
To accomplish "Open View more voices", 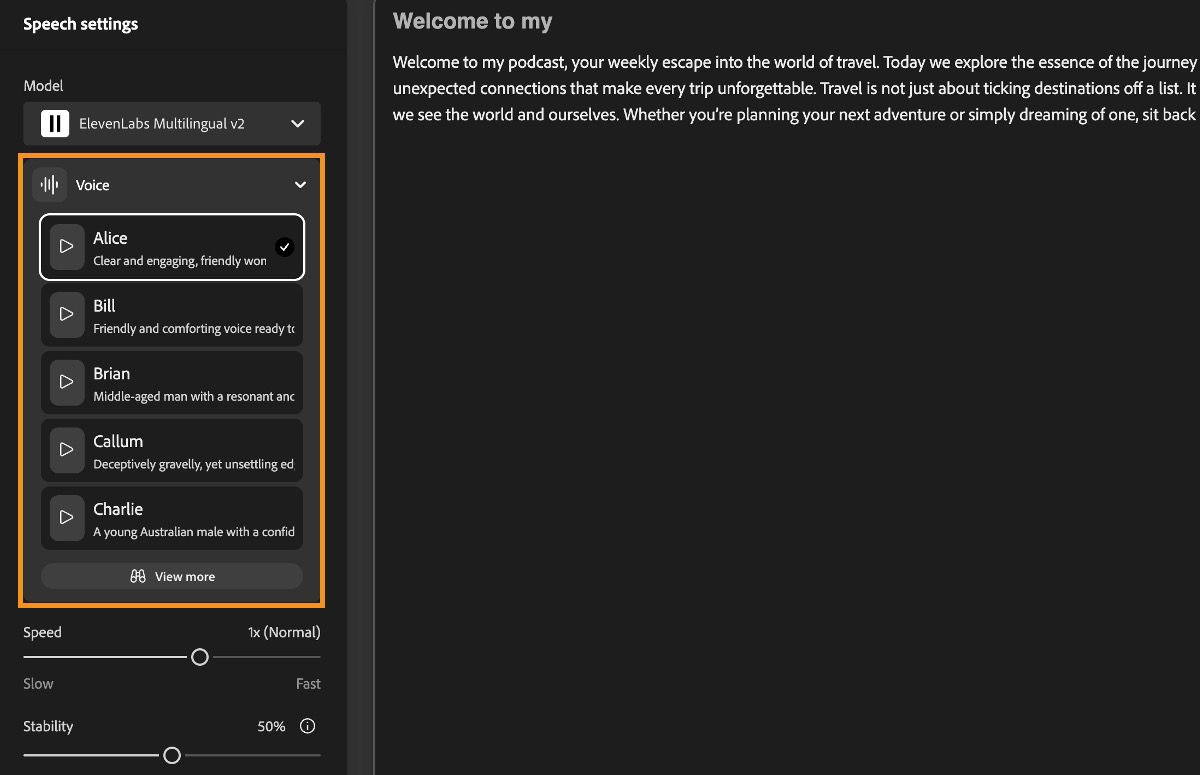I will click(171, 576).
